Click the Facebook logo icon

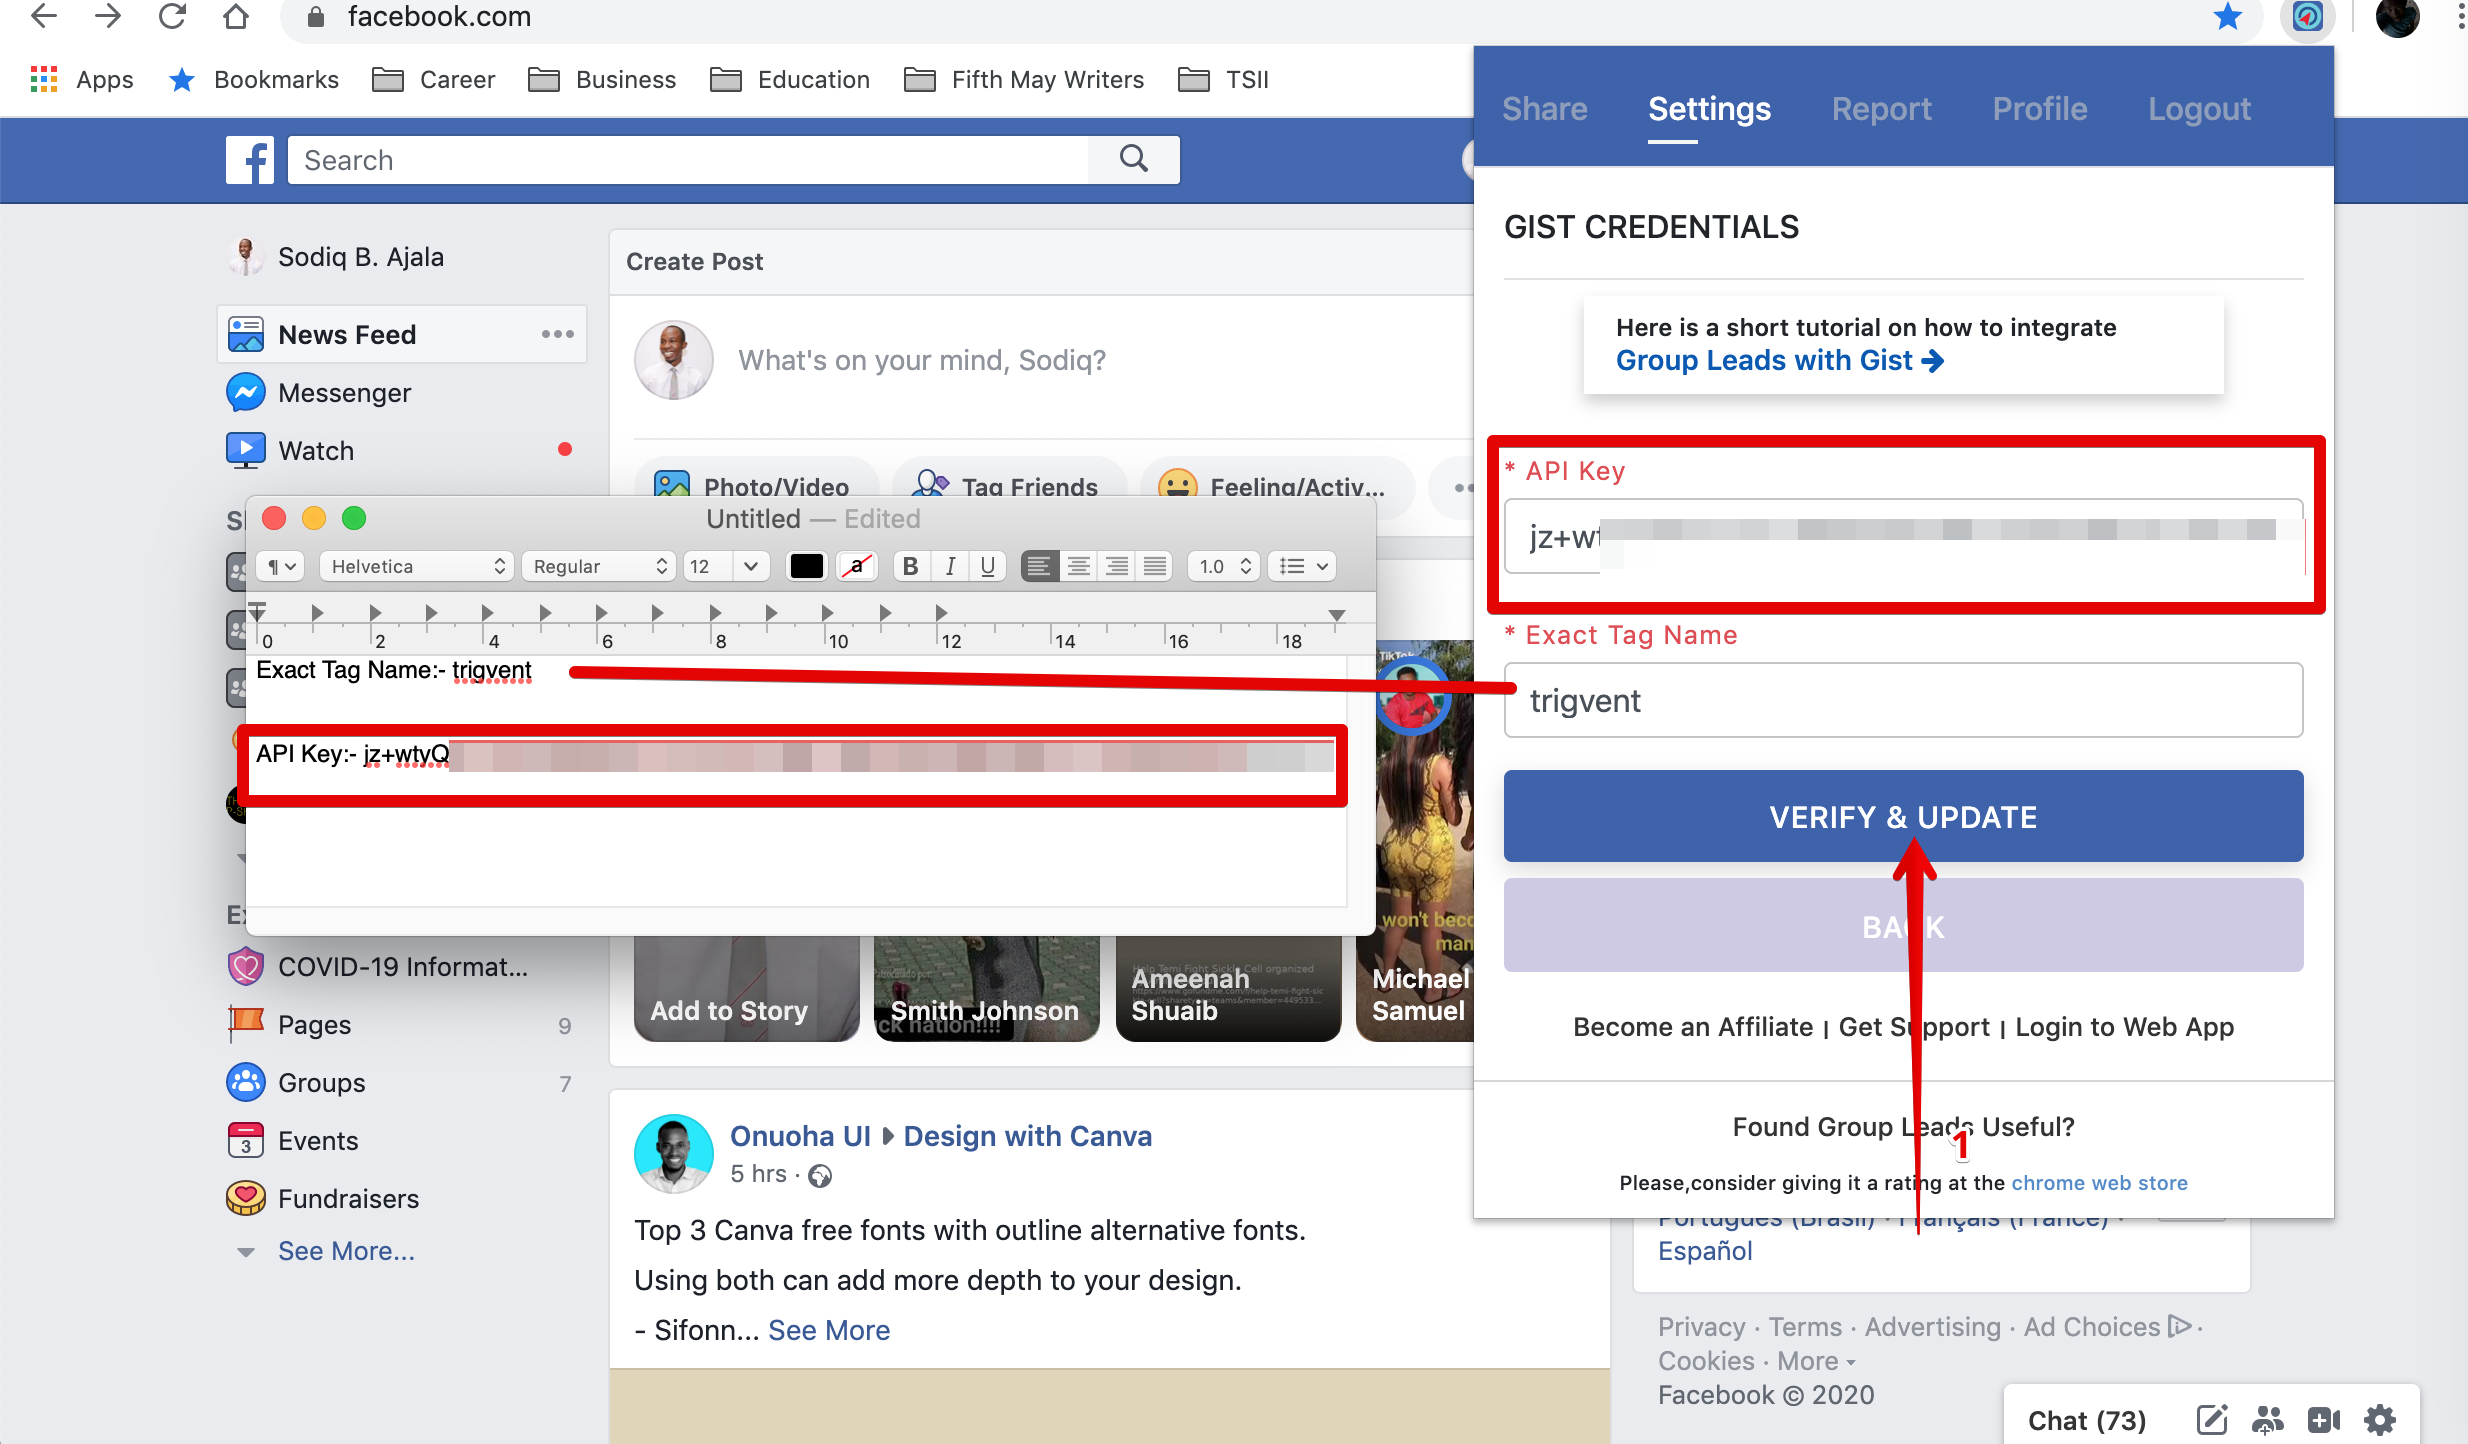(249, 160)
